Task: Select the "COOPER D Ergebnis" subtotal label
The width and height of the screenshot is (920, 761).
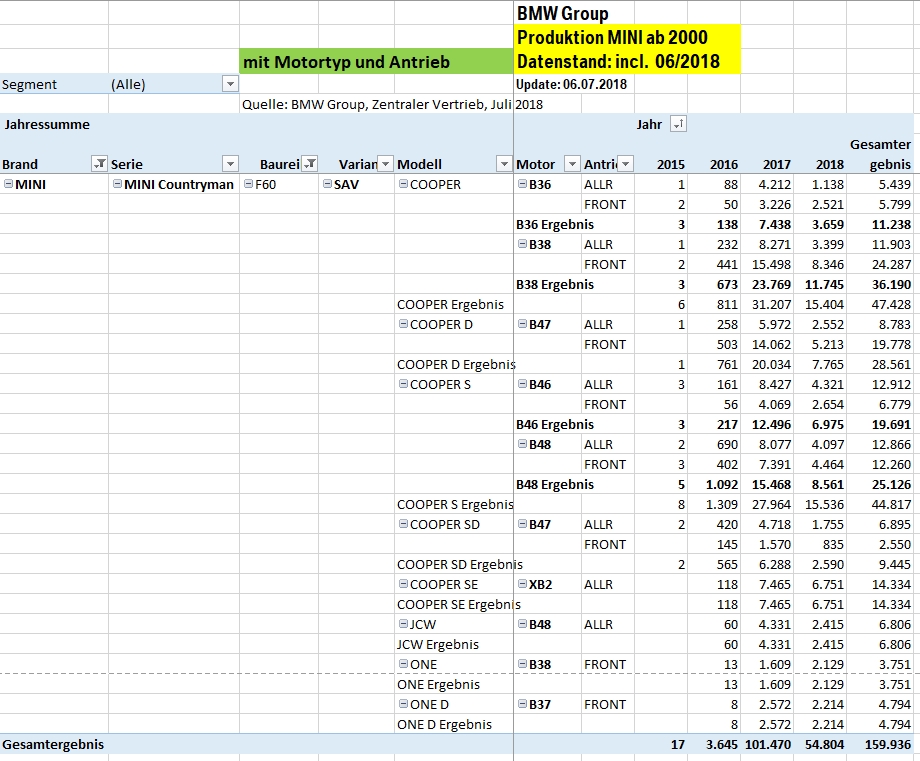Action: [456, 364]
